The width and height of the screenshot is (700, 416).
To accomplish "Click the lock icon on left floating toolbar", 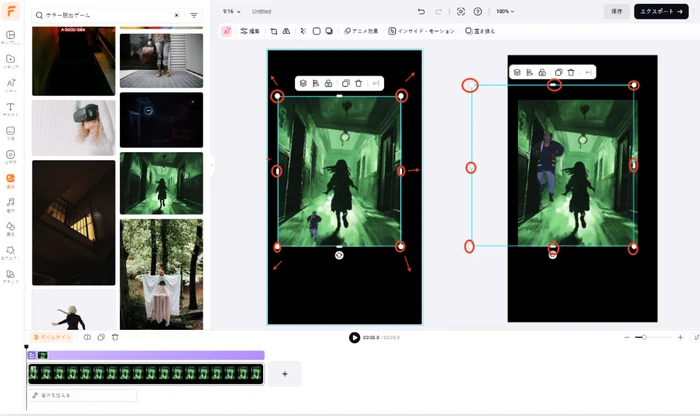I will 328,83.
